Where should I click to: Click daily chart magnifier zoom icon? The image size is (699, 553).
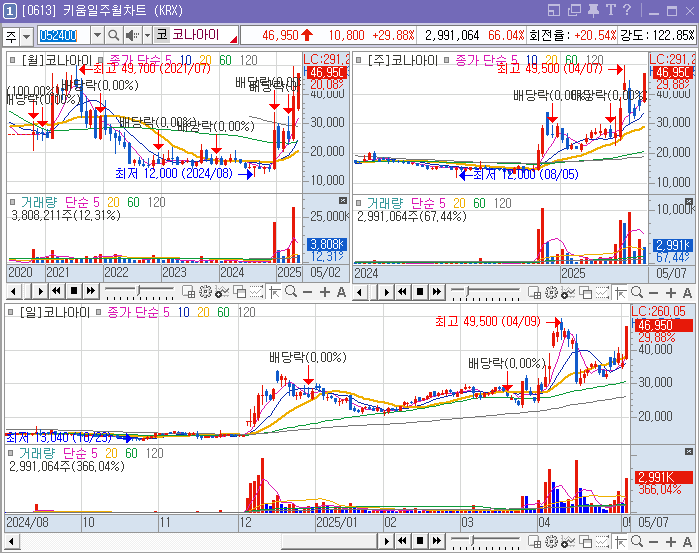[x=637, y=542]
